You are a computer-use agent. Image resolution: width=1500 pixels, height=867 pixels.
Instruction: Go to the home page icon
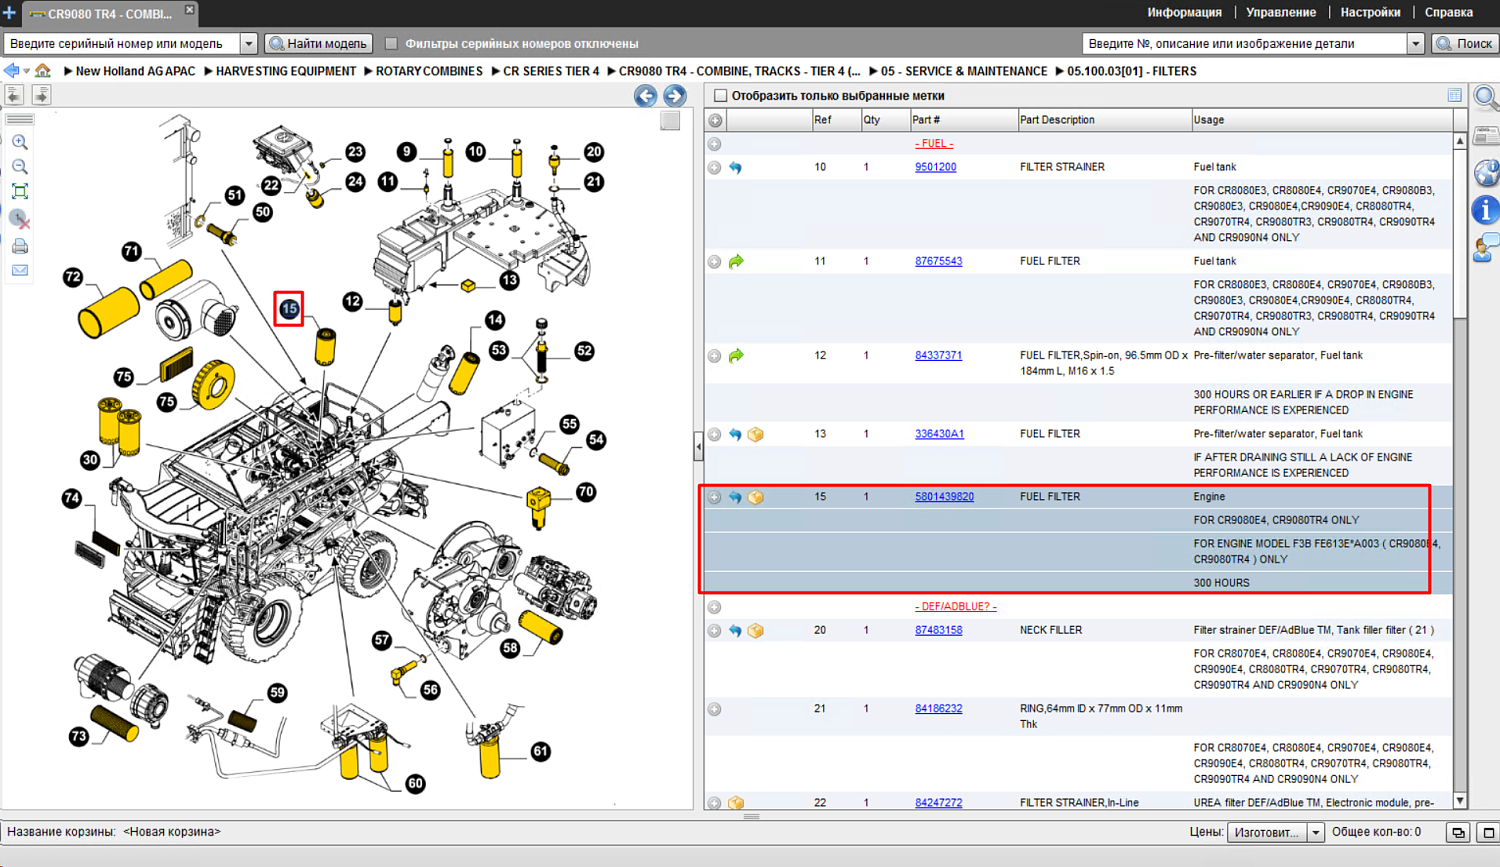[43, 71]
